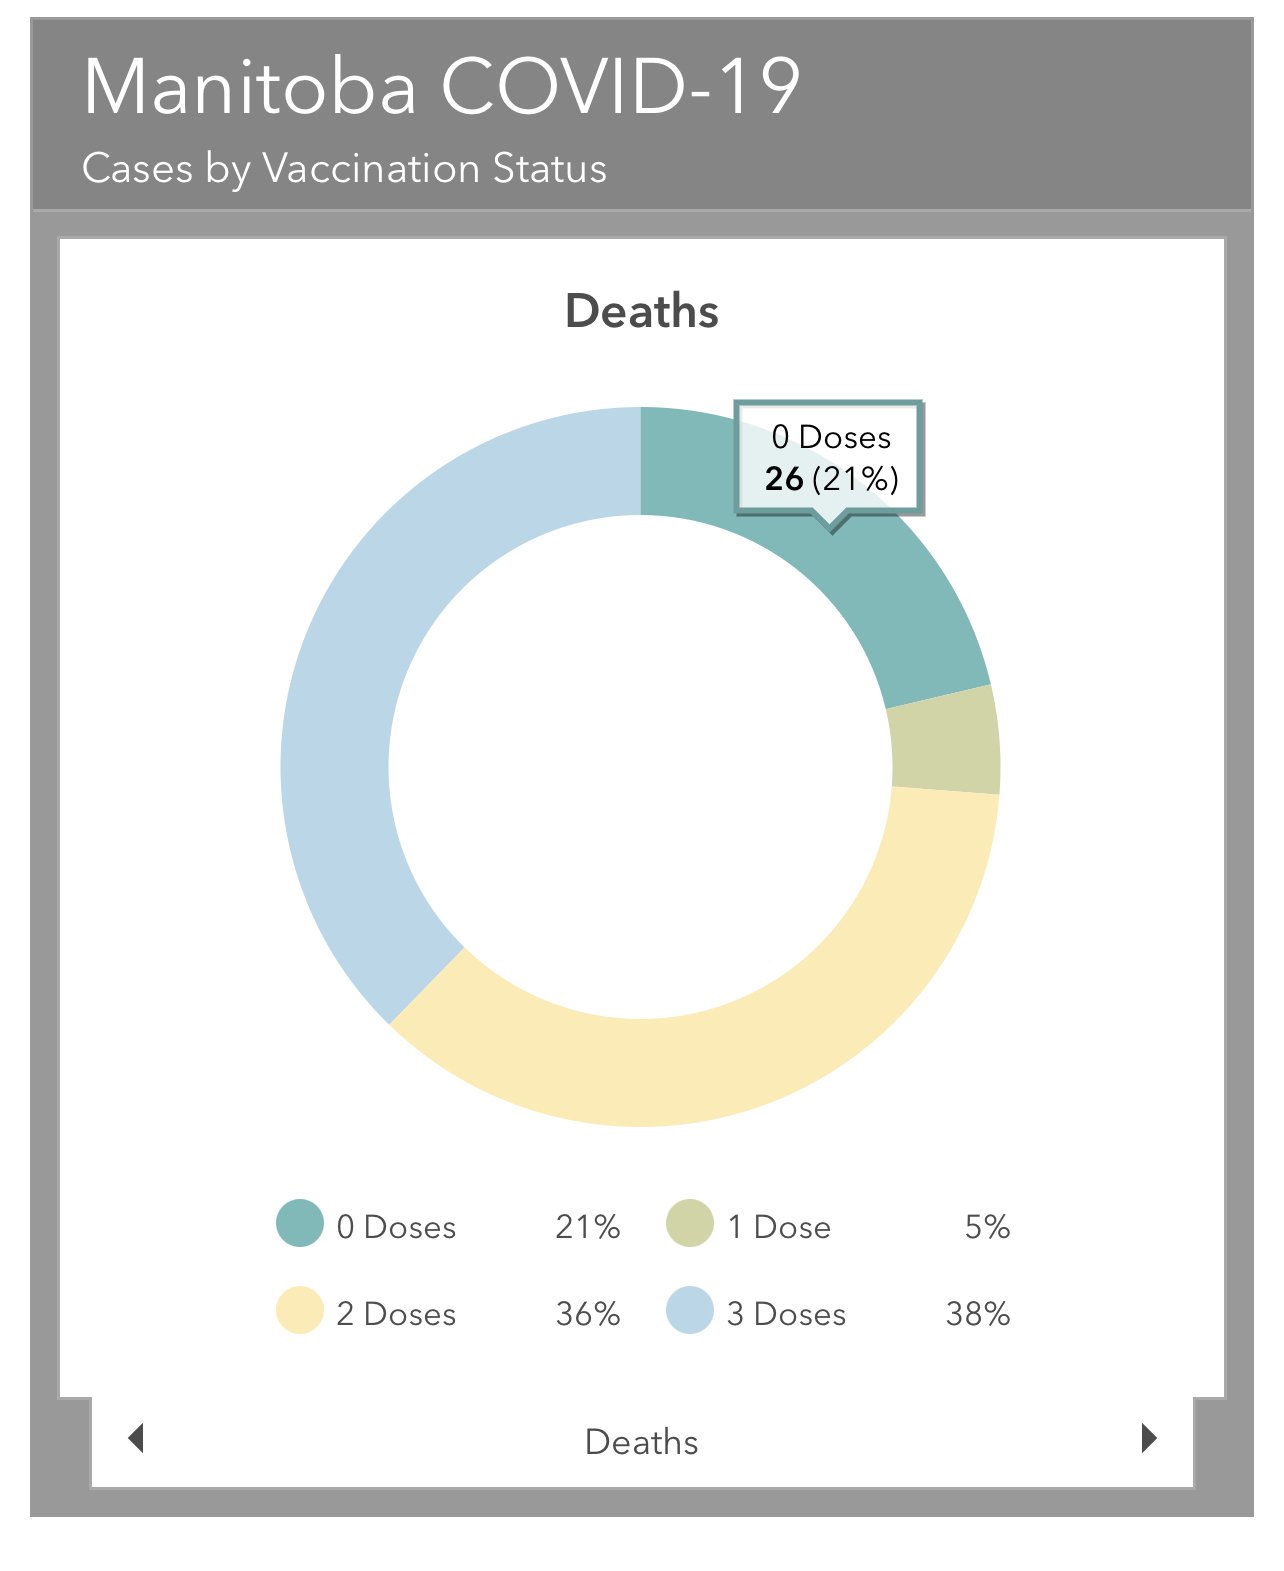The image size is (1284, 1571).
Task: Click the right arrow to next chart
Action: (1149, 1438)
